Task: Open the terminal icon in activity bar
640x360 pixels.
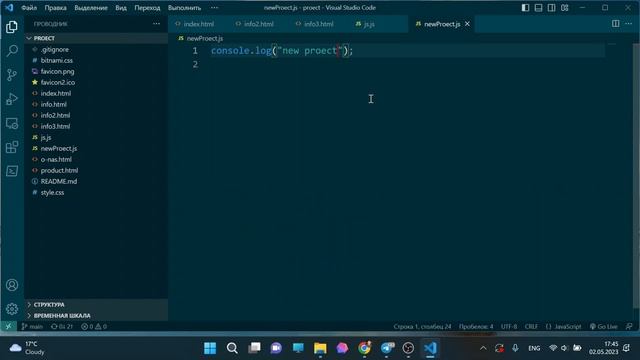Action: click(x=12, y=171)
